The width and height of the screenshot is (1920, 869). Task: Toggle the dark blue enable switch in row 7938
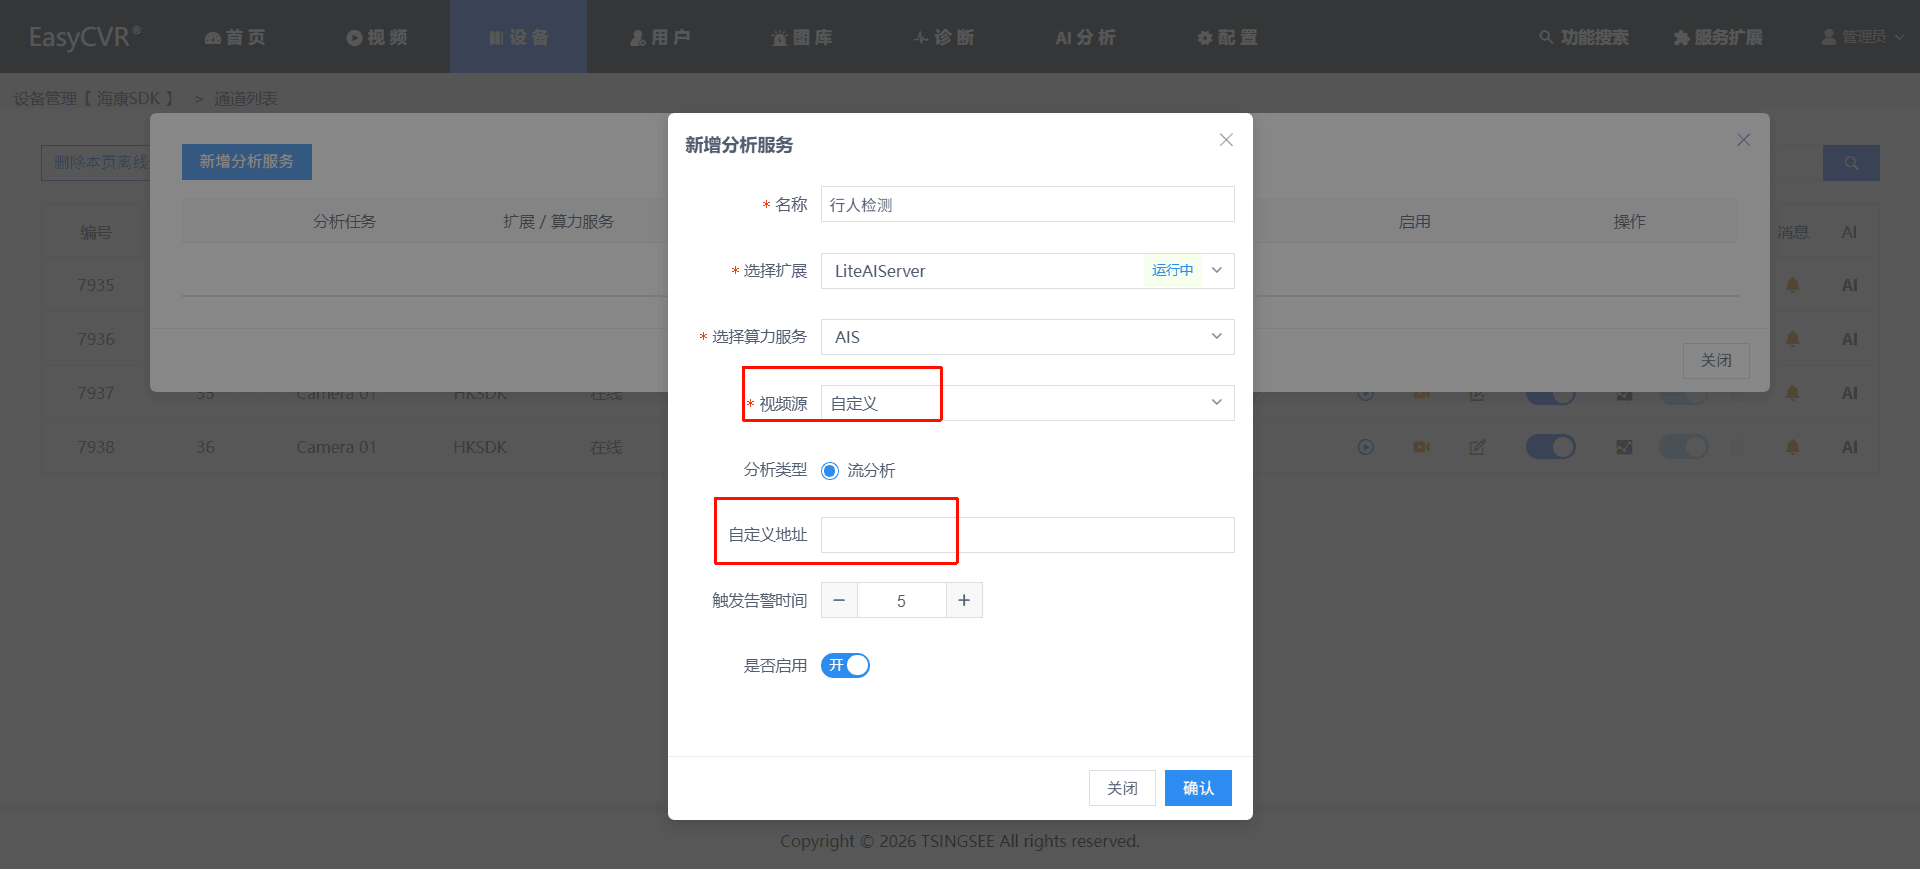click(x=1551, y=447)
